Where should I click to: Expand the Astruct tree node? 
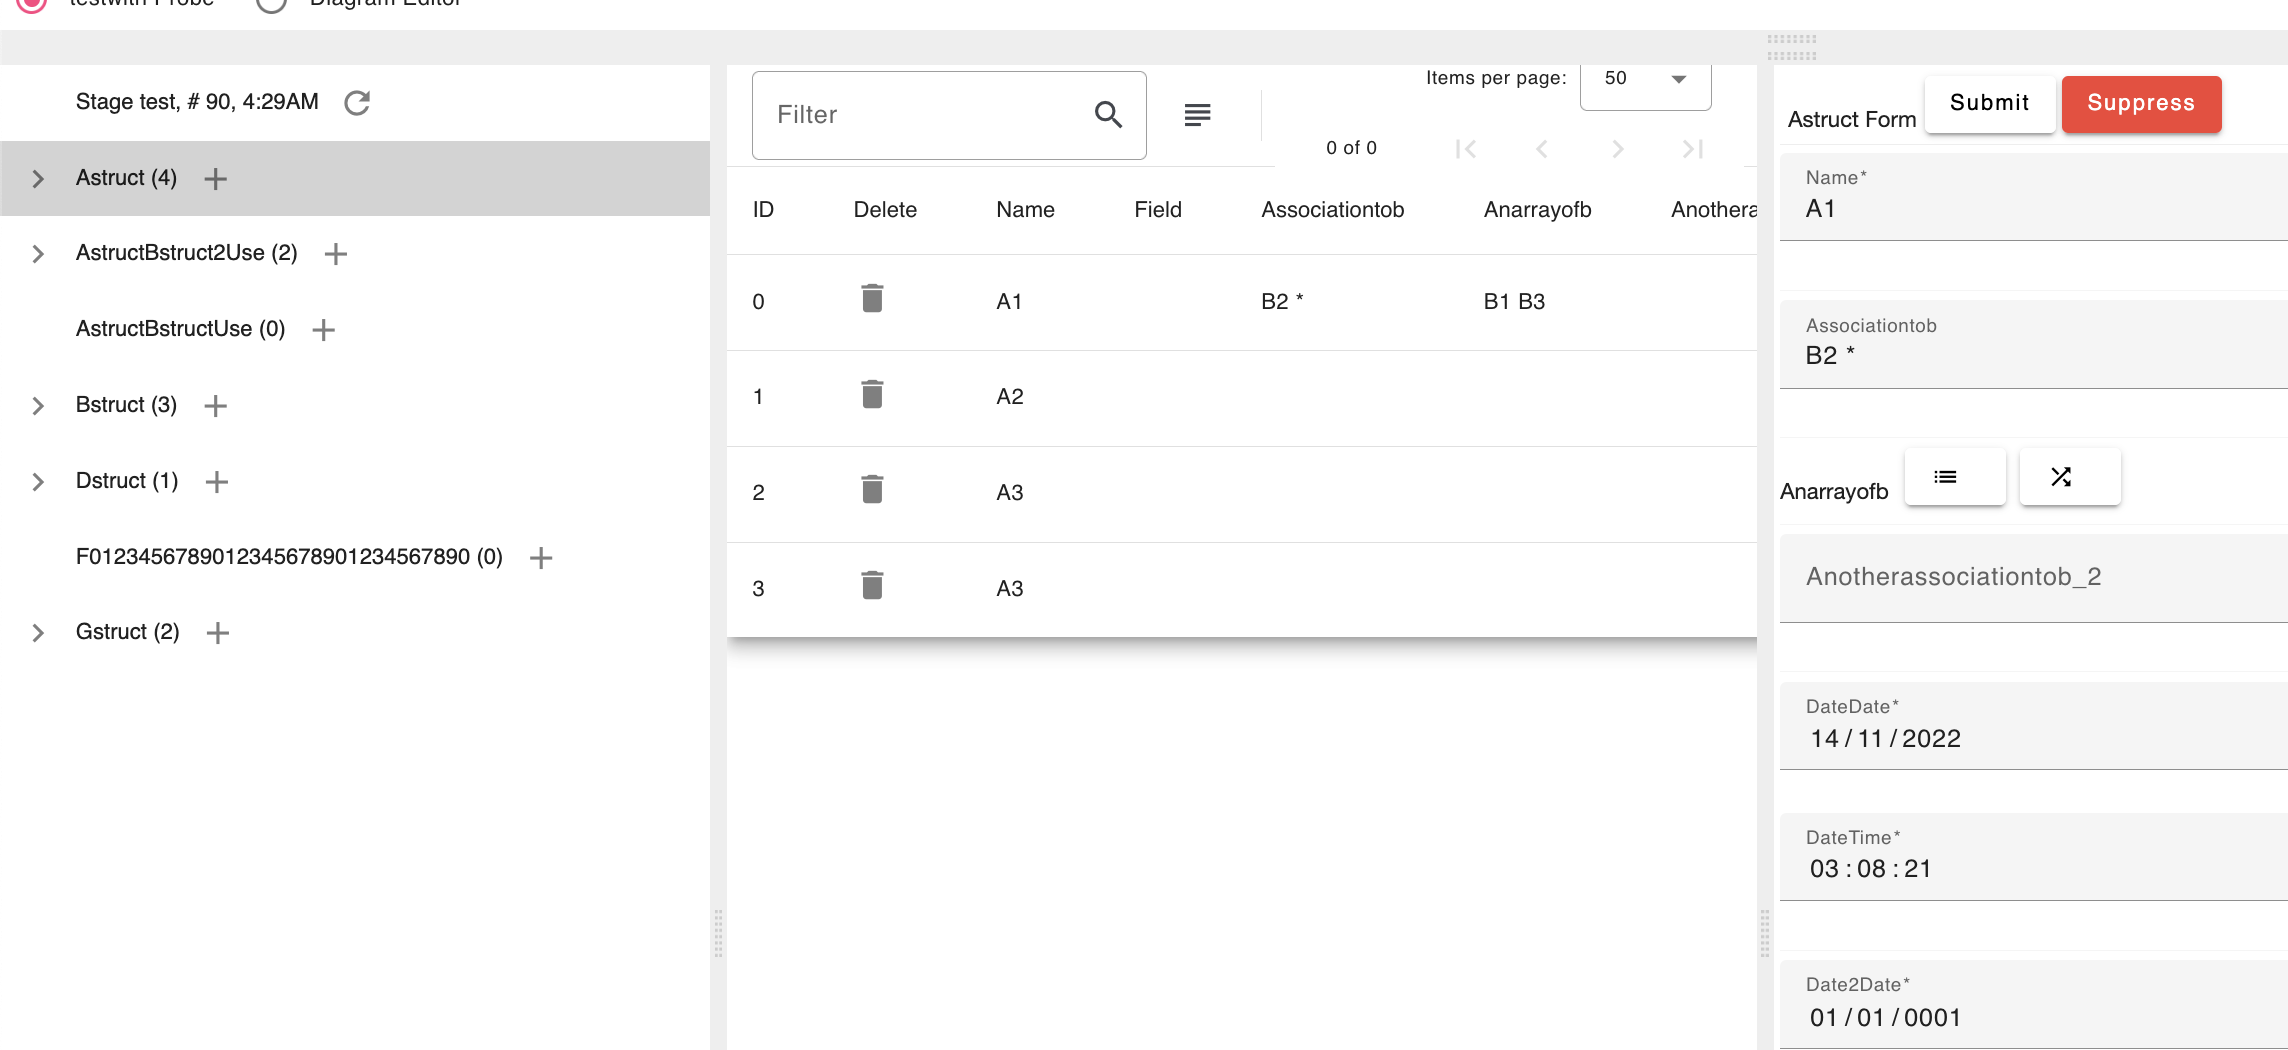pos(38,178)
